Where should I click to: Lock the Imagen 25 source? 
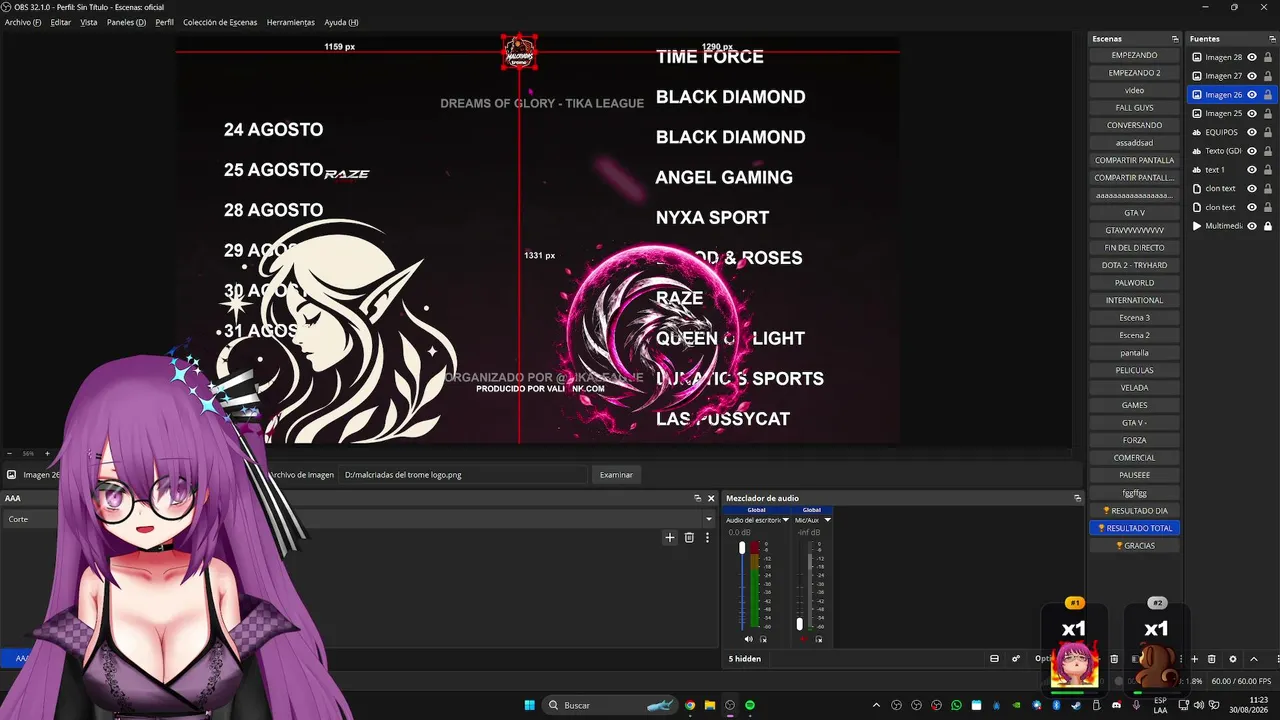click(x=1268, y=113)
